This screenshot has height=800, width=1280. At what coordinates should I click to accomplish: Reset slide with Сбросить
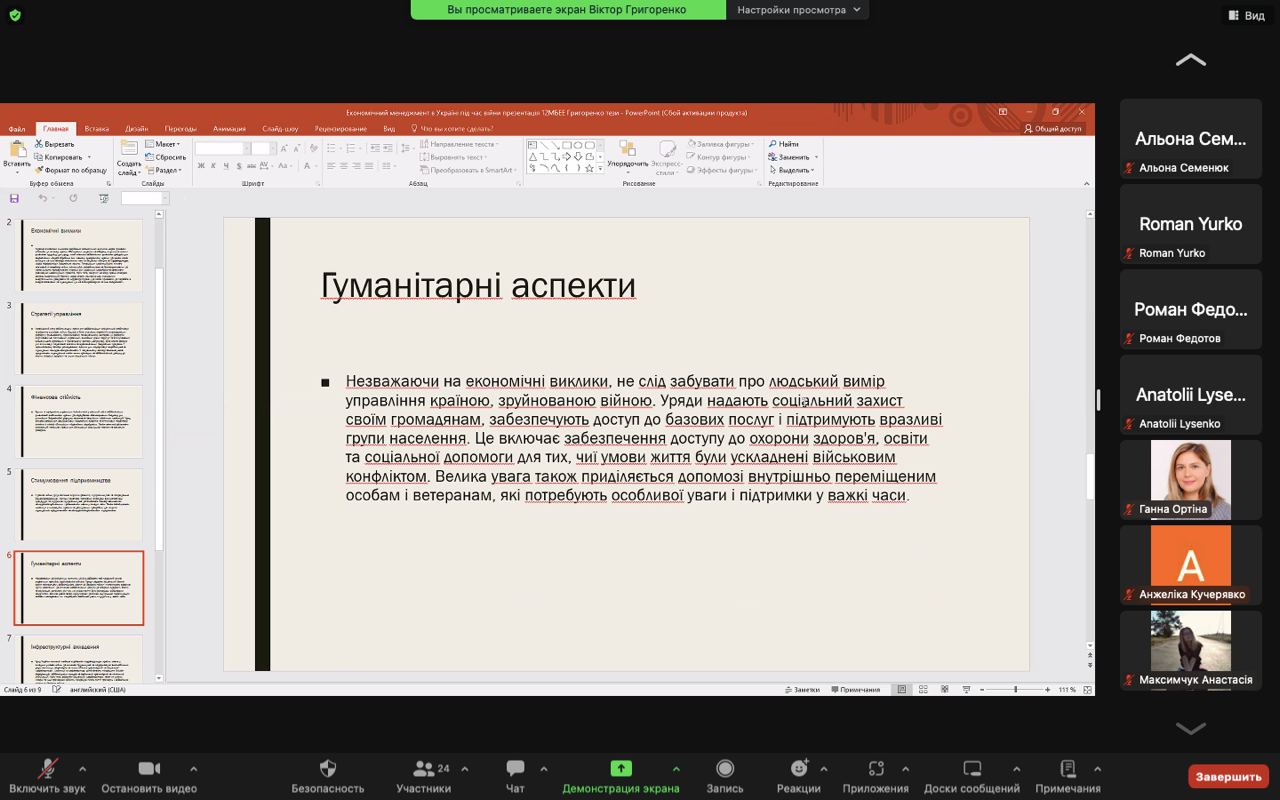coord(165,157)
